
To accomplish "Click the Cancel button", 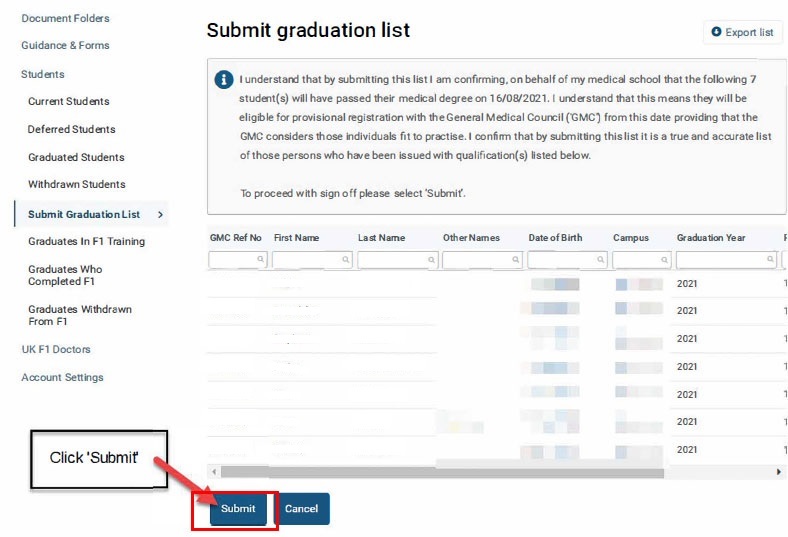I will pyautogui.click(x=302, y=509).
